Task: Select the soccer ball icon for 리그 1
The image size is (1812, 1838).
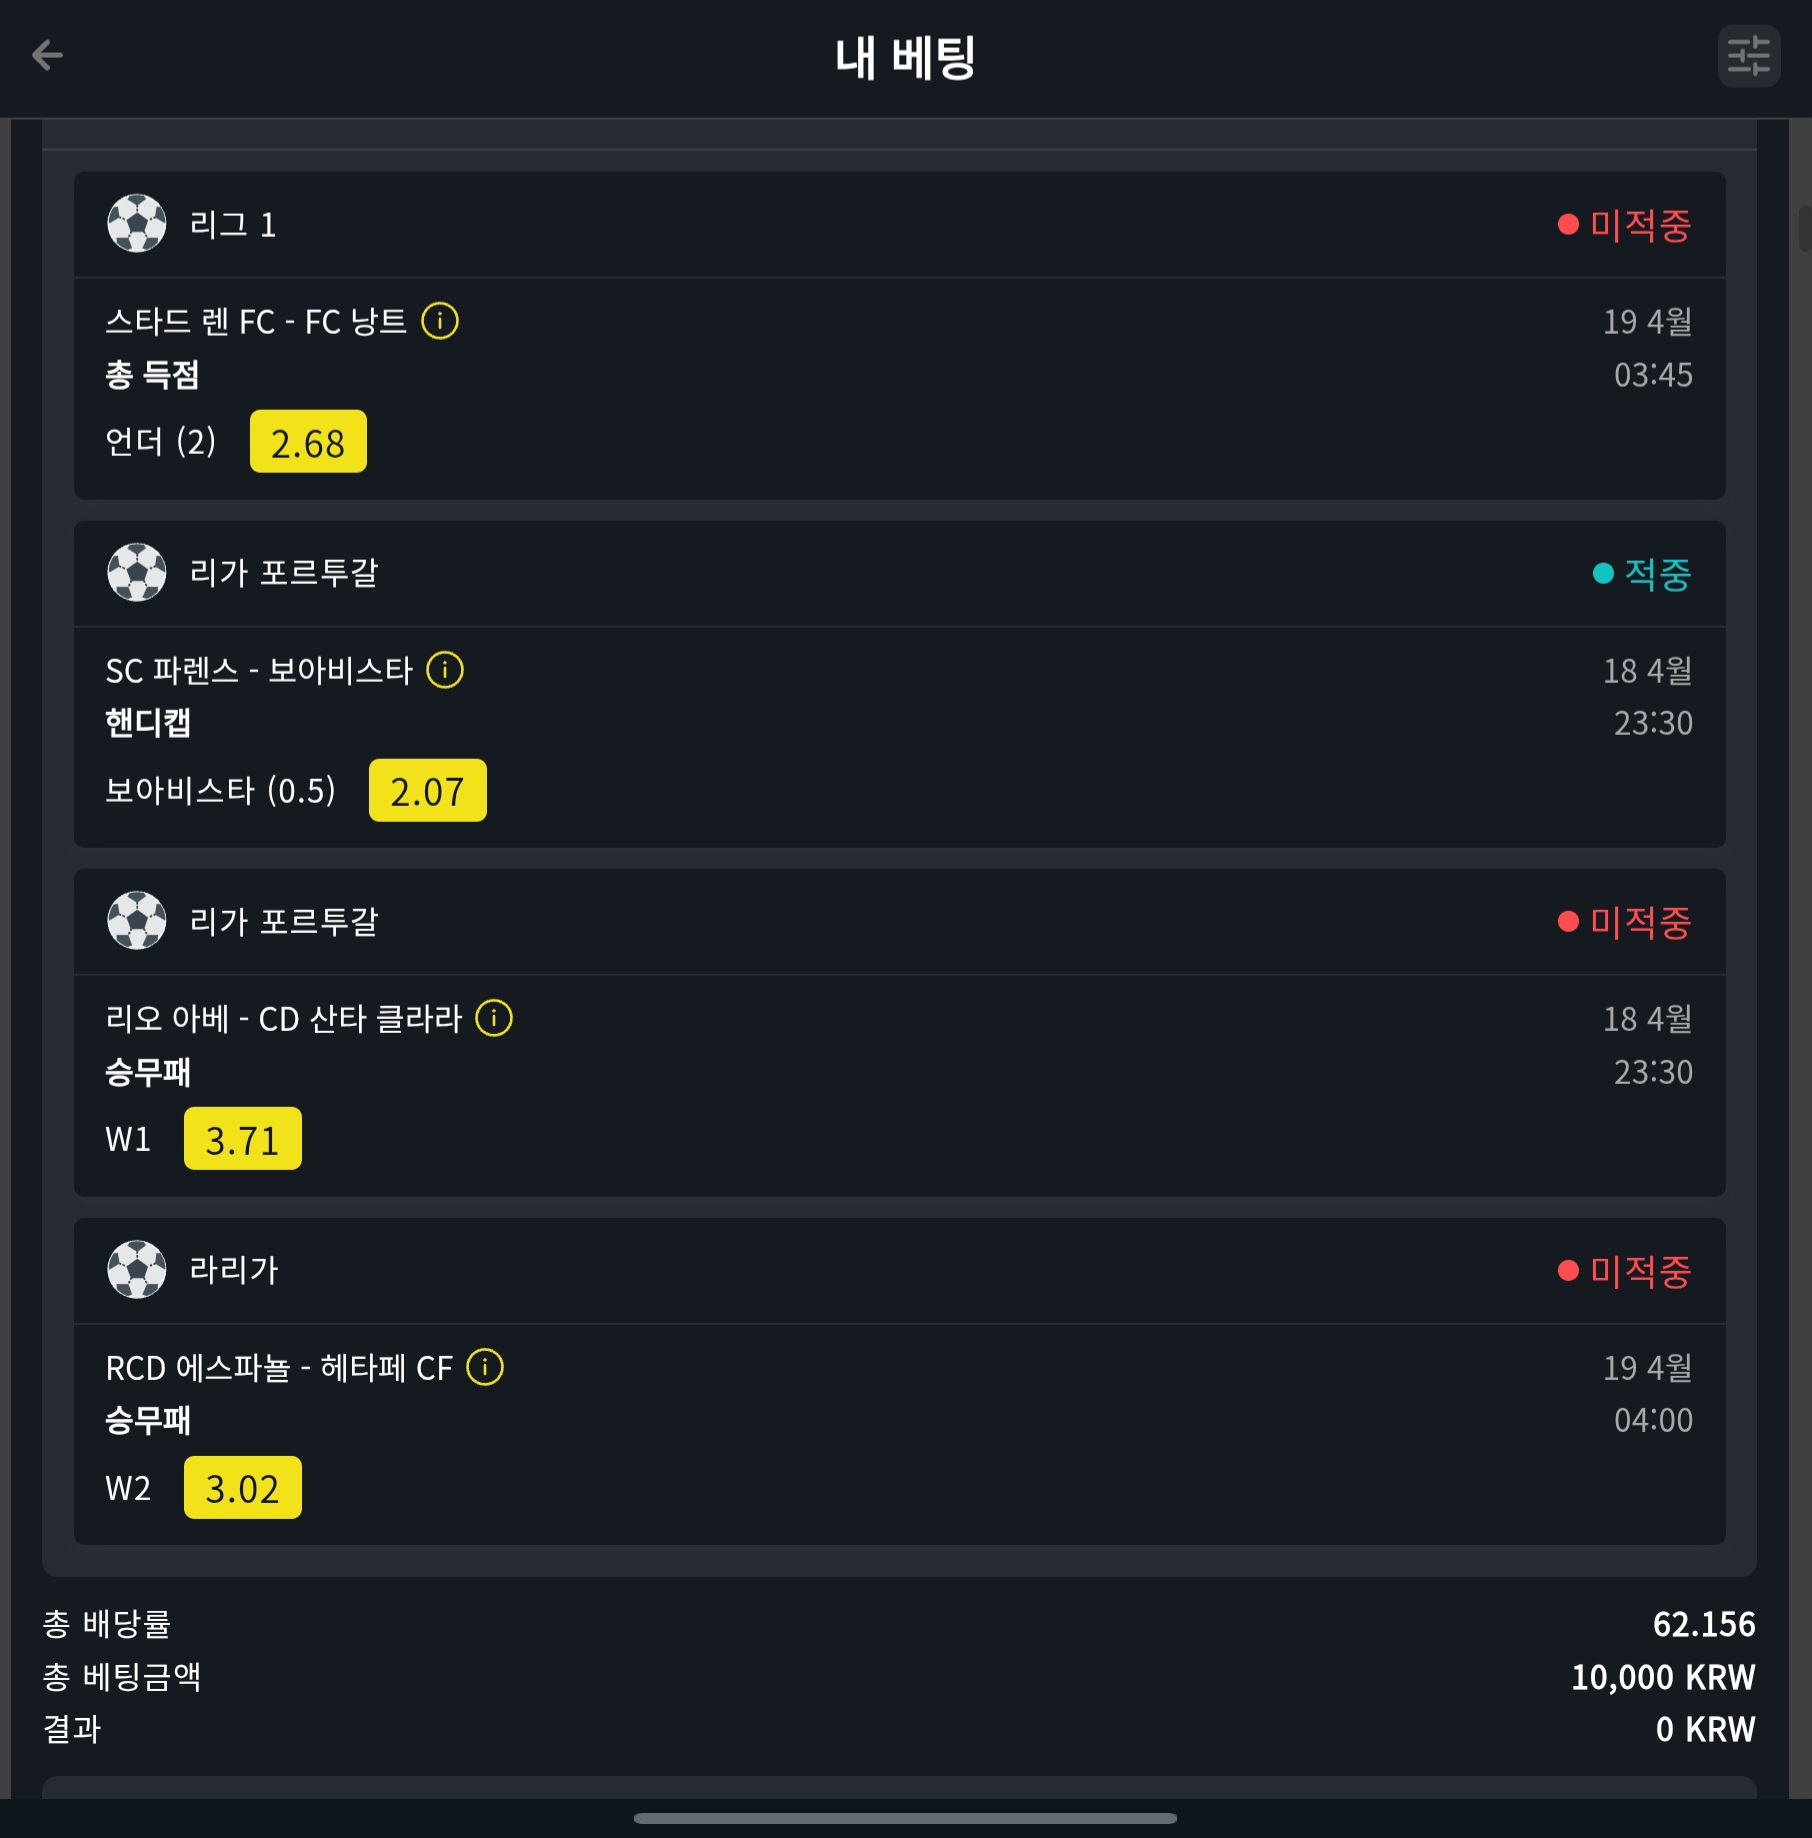Action: coord(137,223)
